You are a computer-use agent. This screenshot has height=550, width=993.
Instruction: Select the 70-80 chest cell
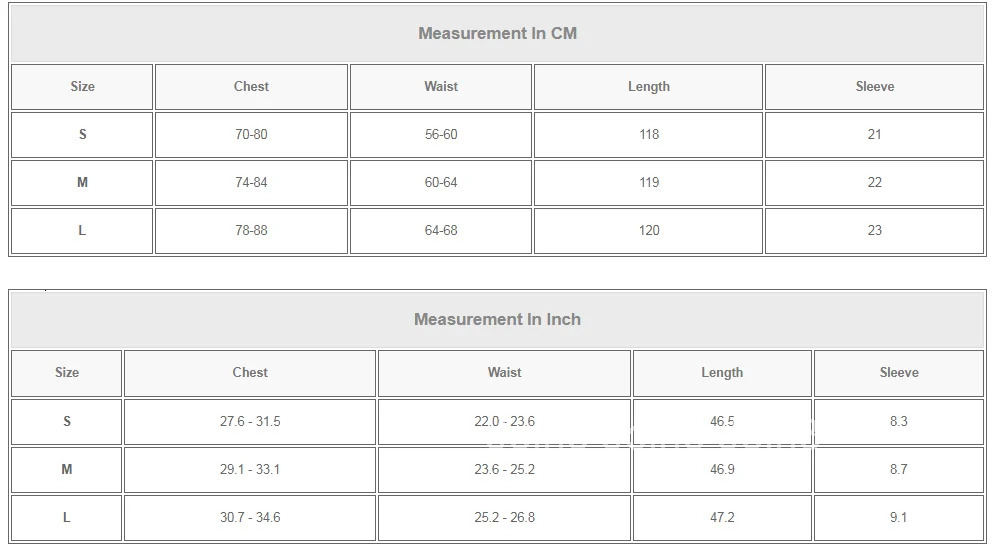coord(251,135)
